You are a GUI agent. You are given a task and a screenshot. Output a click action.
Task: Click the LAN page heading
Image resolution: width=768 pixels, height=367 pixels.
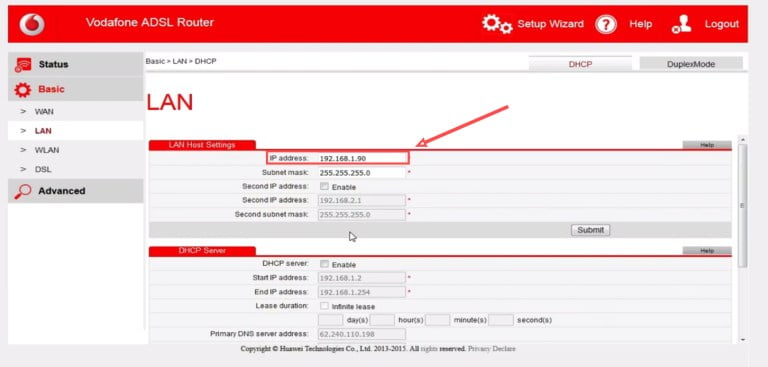click(170, 102)
